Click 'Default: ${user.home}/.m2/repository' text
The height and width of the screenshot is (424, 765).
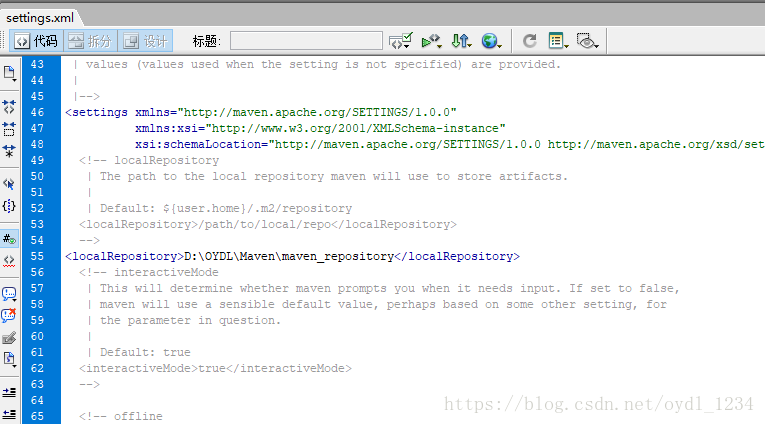226,208
